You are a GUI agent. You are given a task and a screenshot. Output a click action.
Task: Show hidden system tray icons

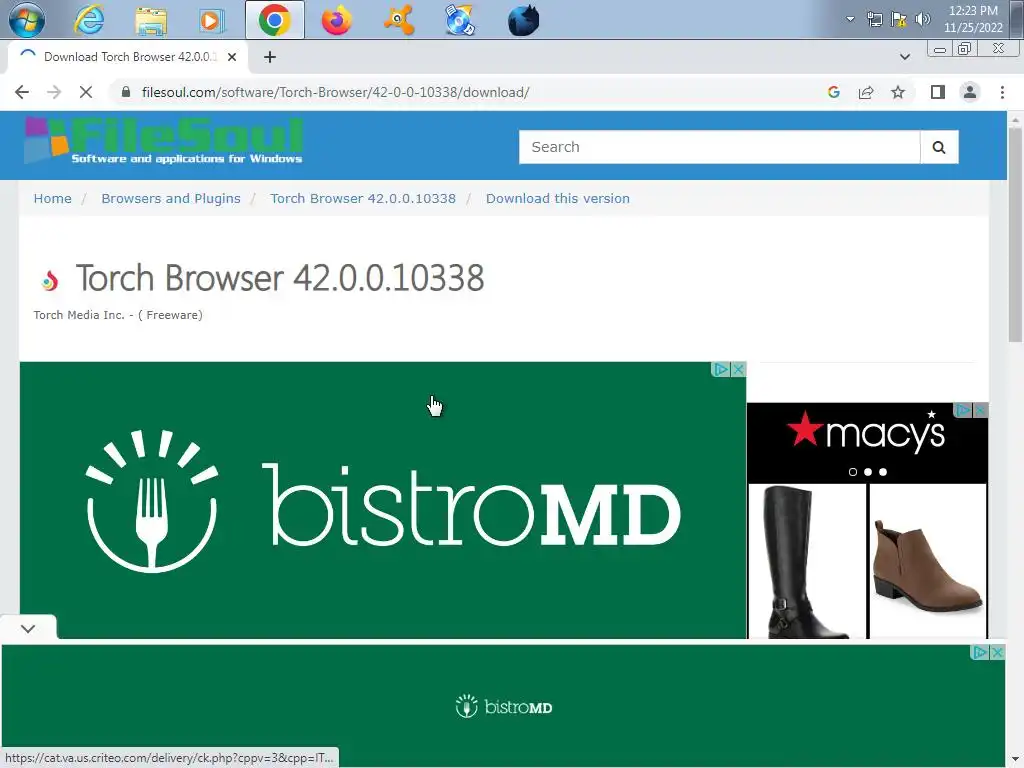coord(850,19)
